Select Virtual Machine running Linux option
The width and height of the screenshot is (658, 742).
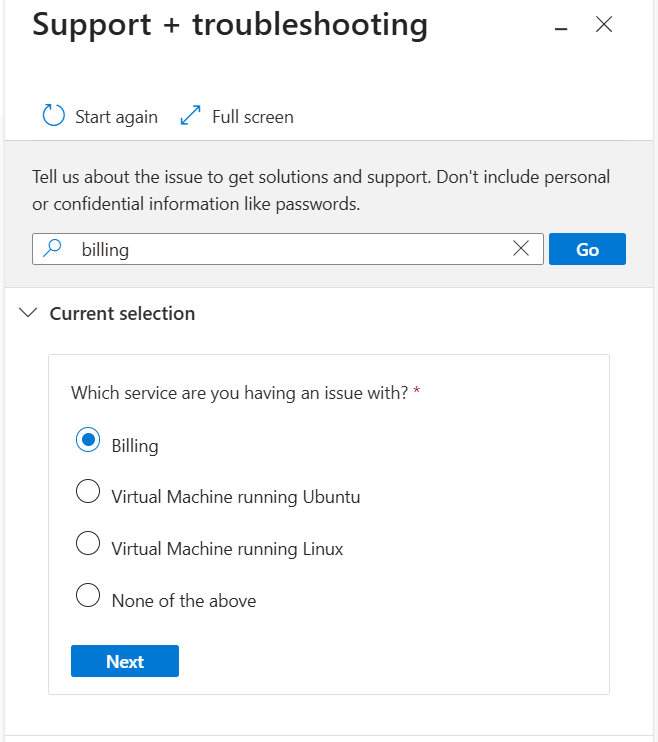(88, 543)
